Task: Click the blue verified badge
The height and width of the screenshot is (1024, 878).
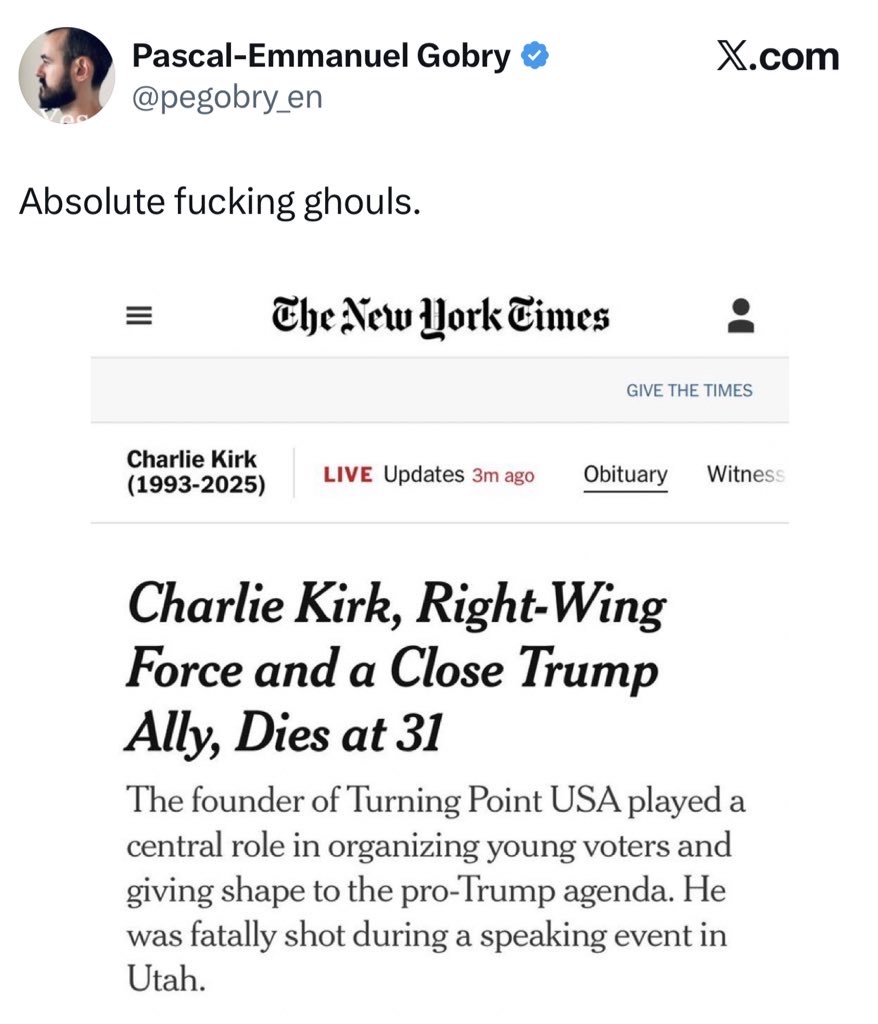Action: click(535, 56)
